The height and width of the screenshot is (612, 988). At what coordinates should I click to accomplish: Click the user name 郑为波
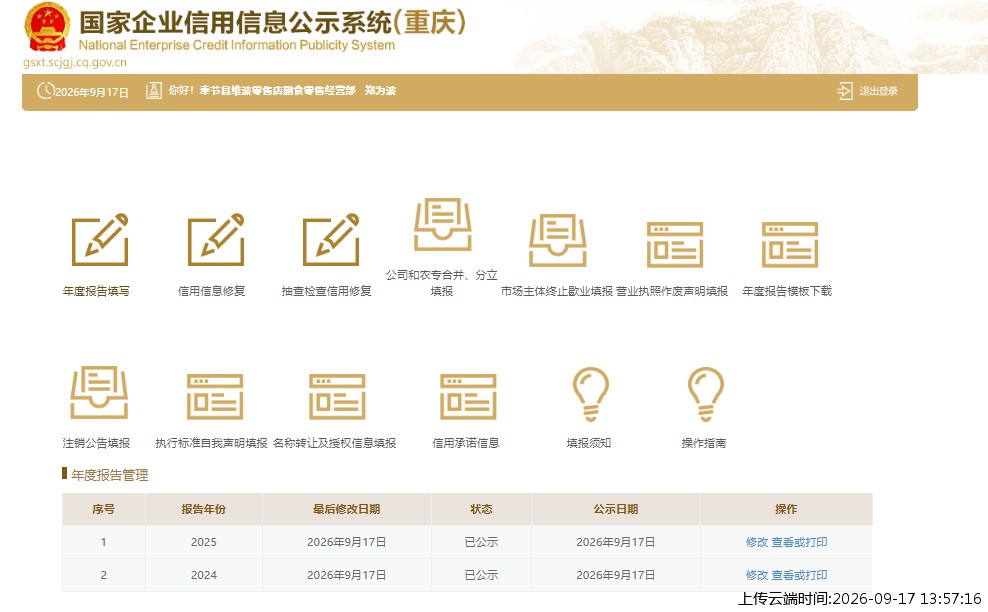point(380,91)
